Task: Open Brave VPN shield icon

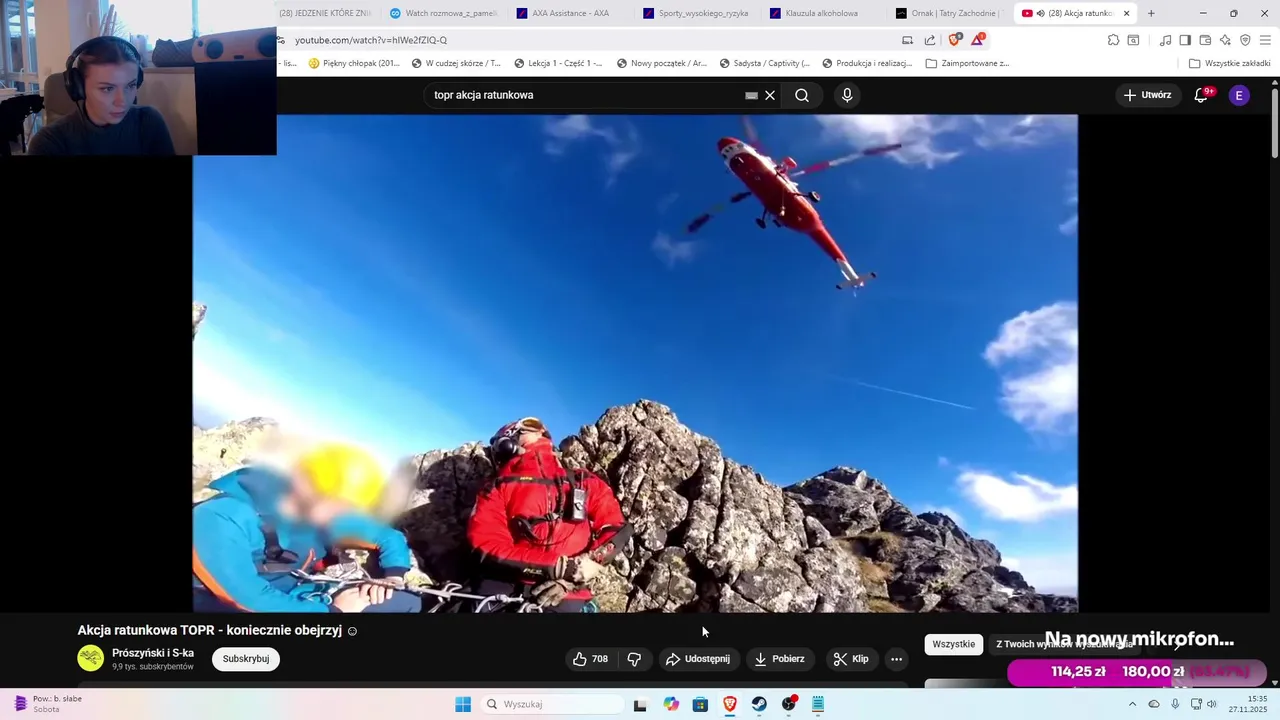Action: 1245,40
